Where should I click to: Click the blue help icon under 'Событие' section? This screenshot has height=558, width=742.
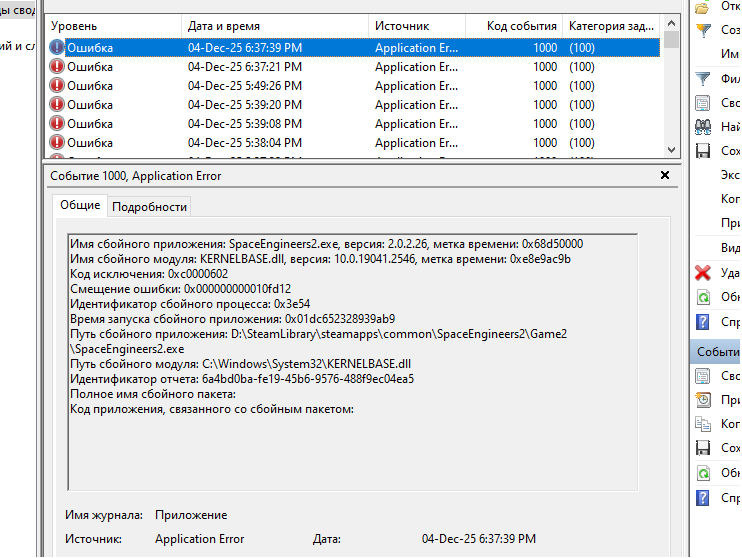coord(704,497)
